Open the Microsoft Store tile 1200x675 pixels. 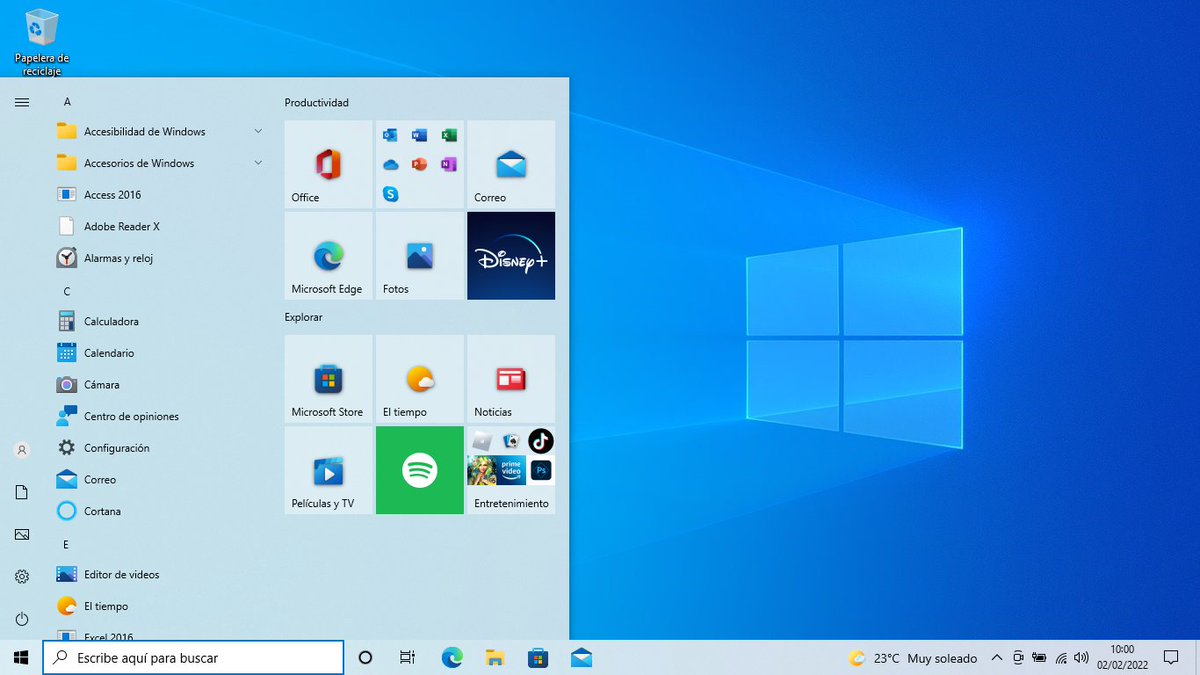click(x=327, y=379)
